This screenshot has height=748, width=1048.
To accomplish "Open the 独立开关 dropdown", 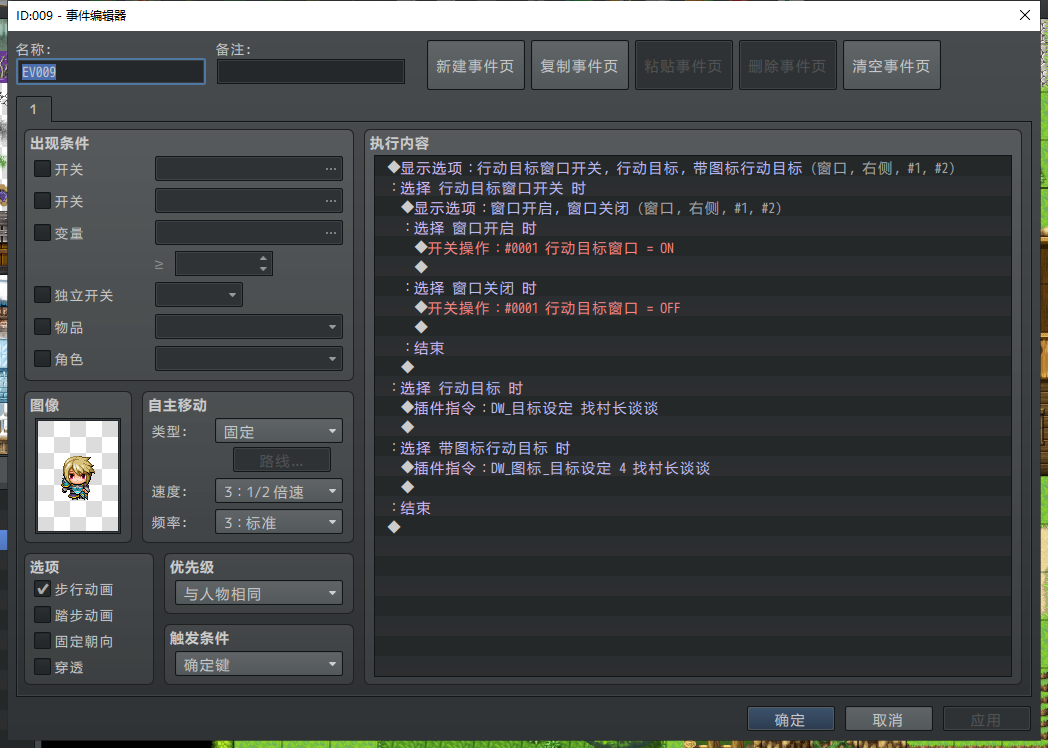I will (x=199, y=295).
